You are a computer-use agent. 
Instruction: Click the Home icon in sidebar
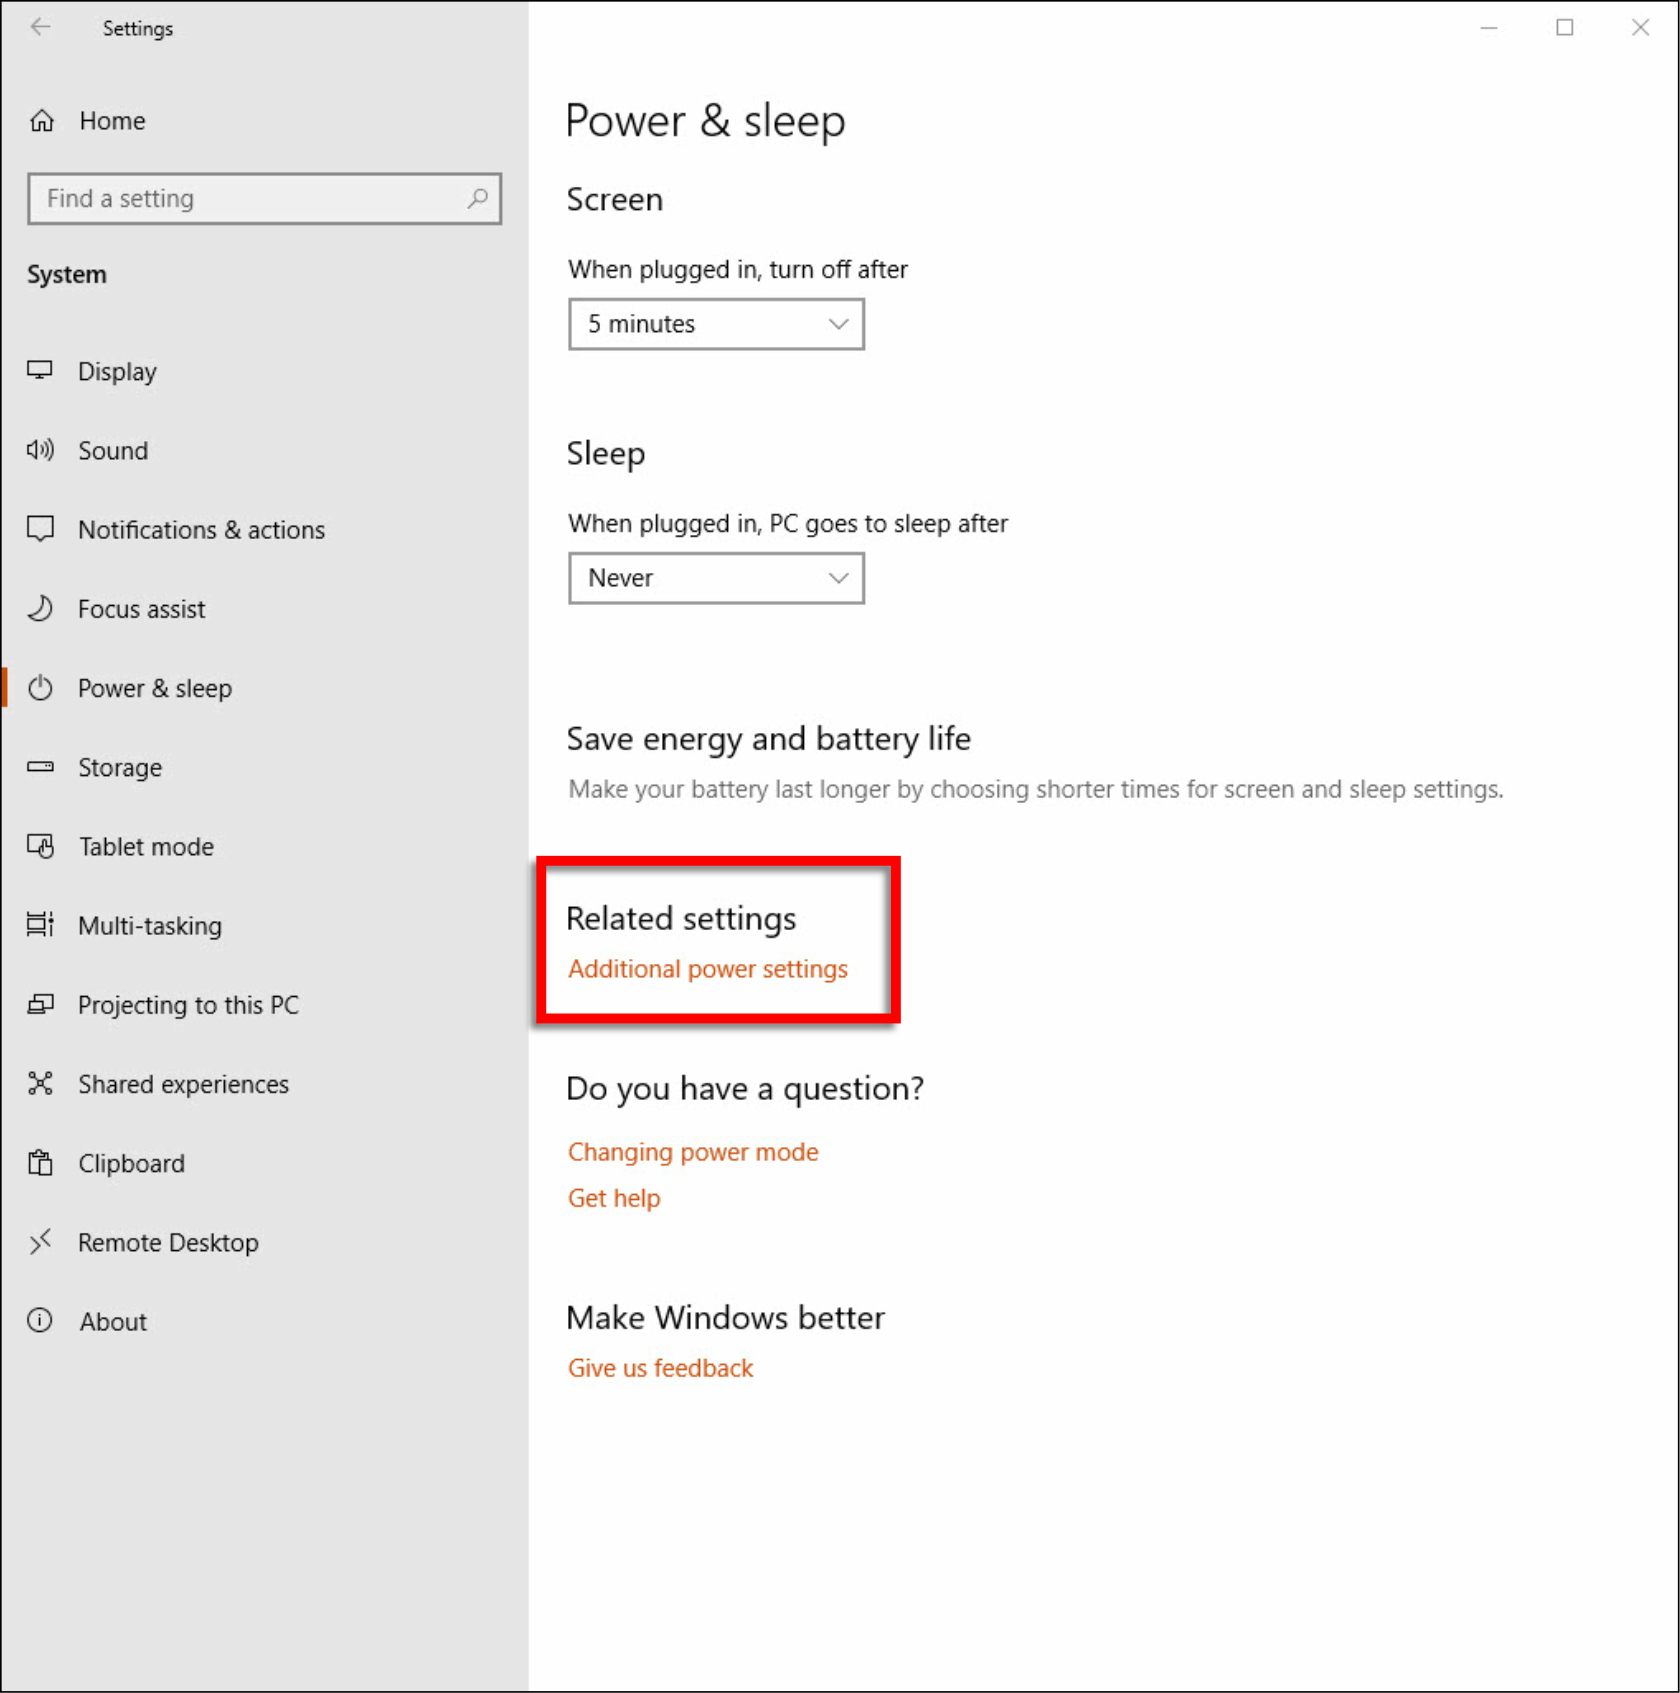[42, 121]
